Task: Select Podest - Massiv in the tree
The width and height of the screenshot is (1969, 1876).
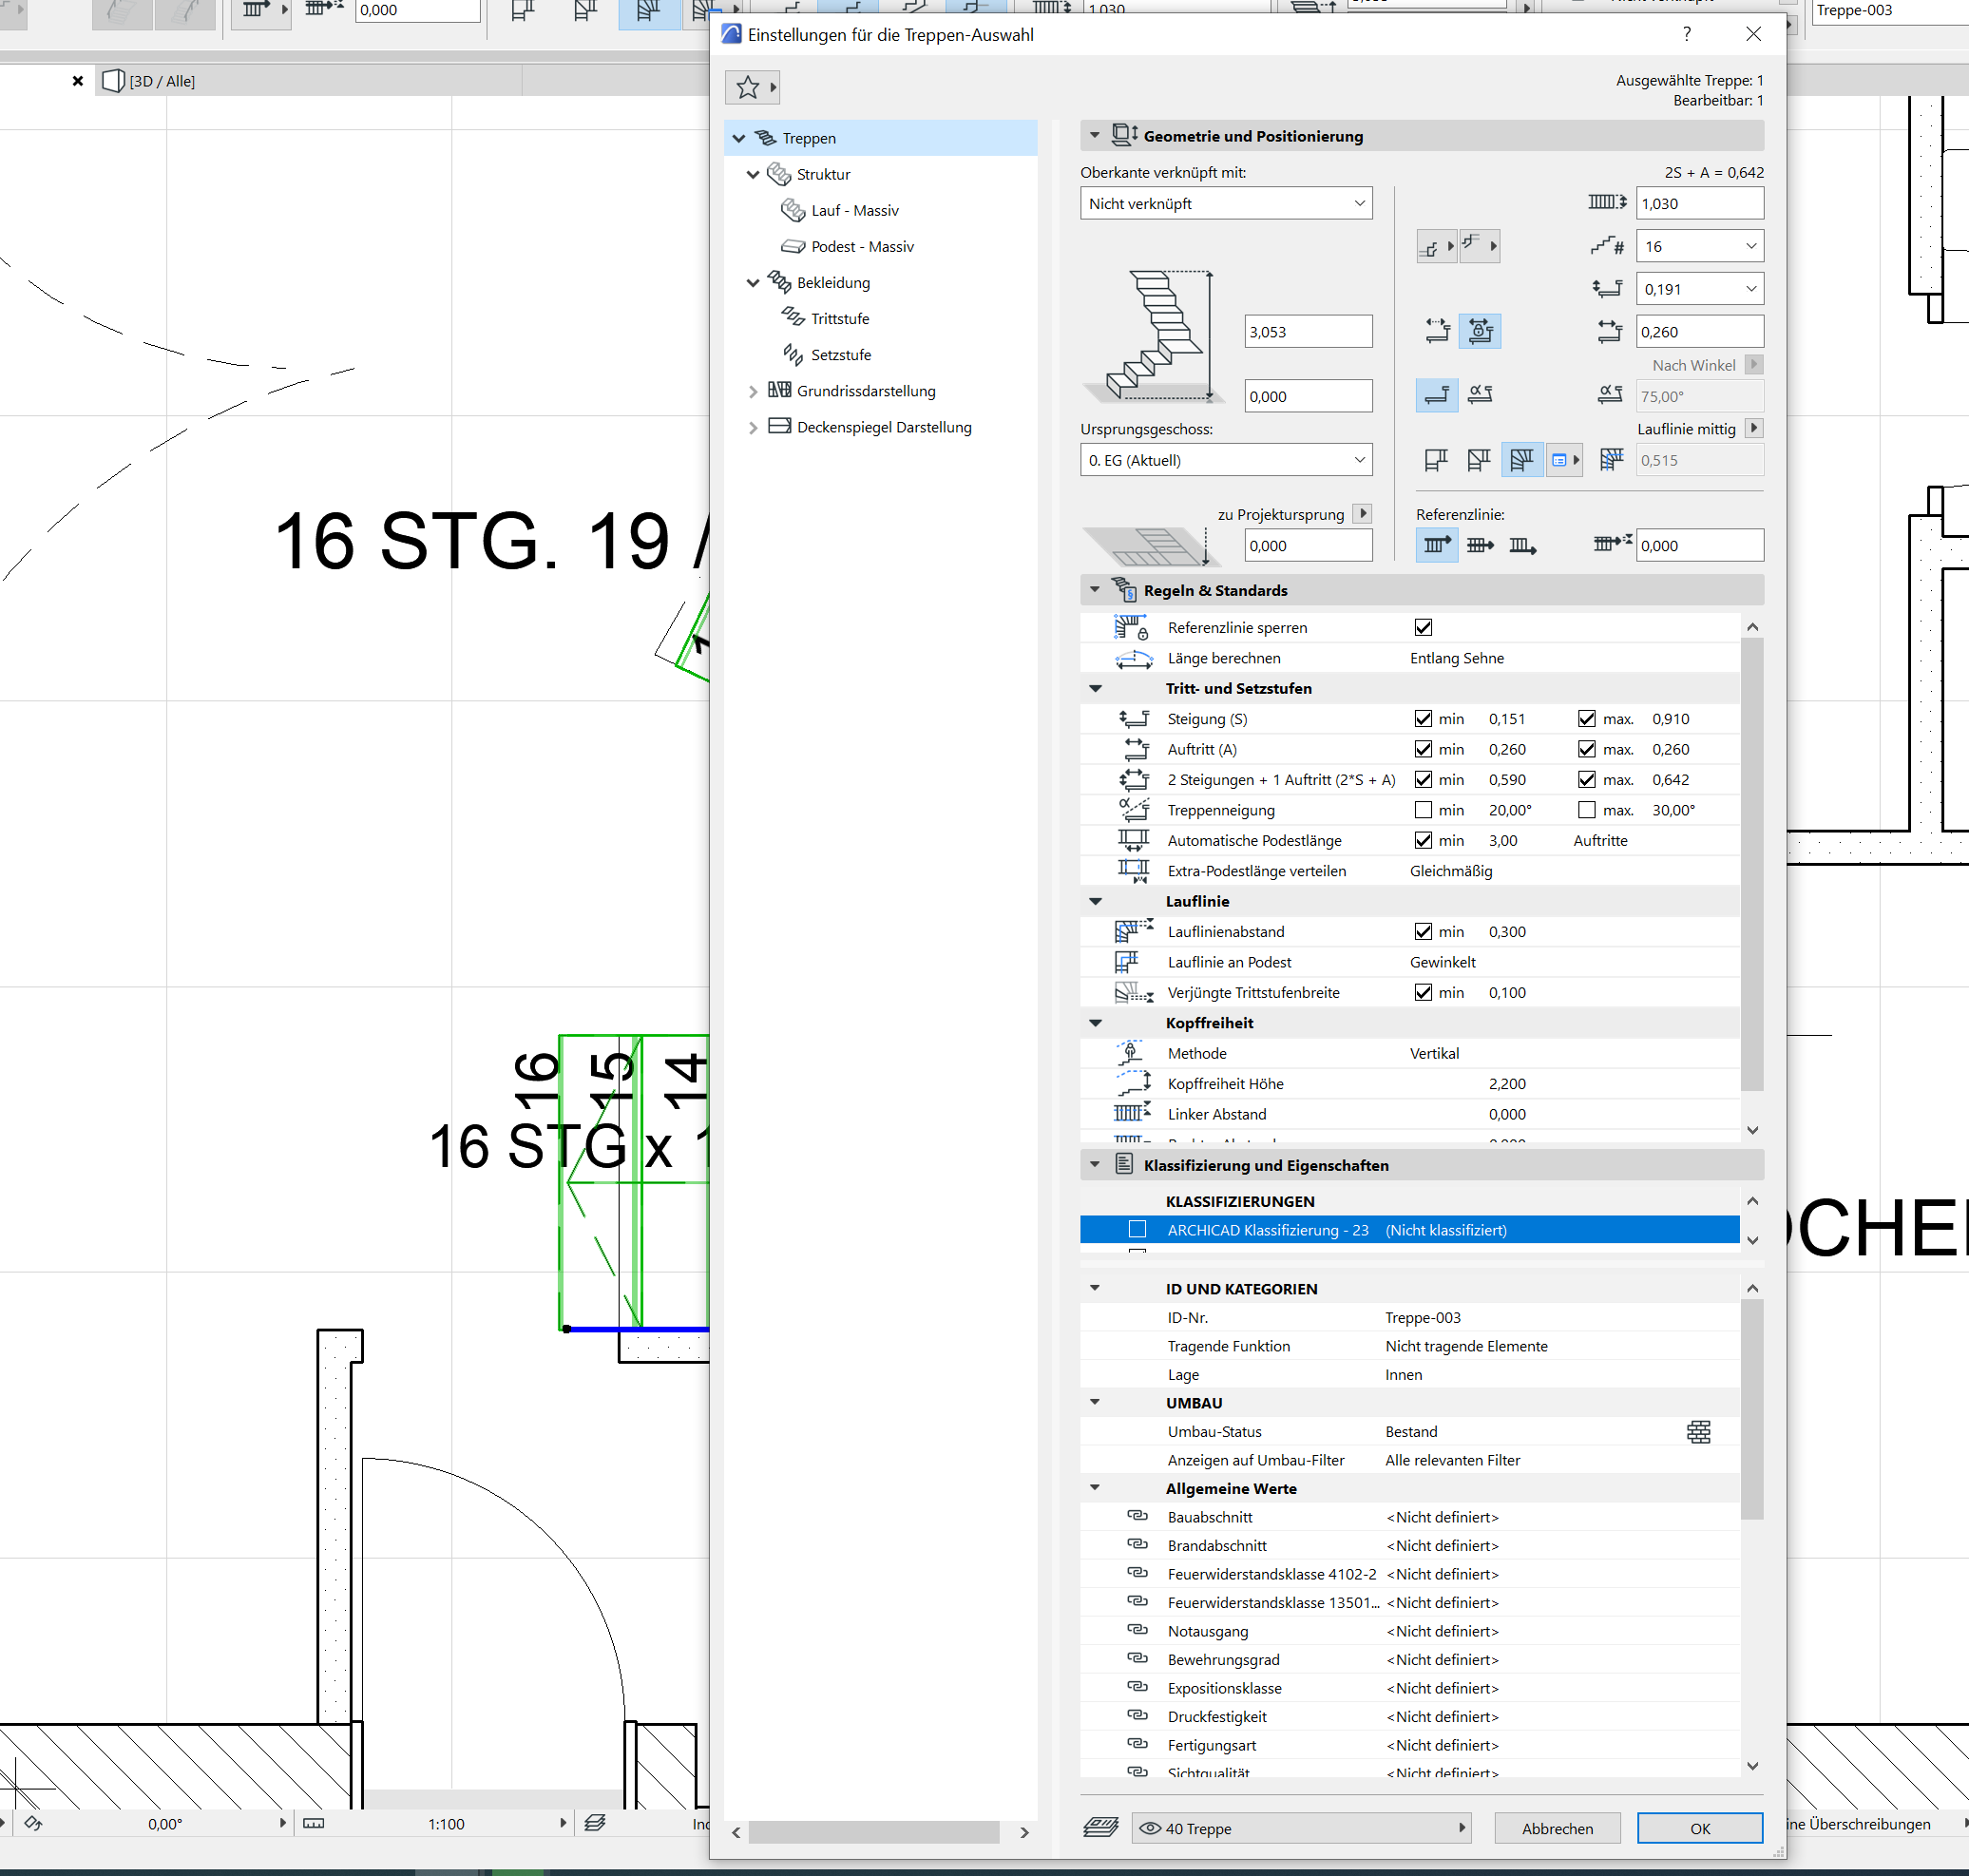Action: tap(861, 247)
